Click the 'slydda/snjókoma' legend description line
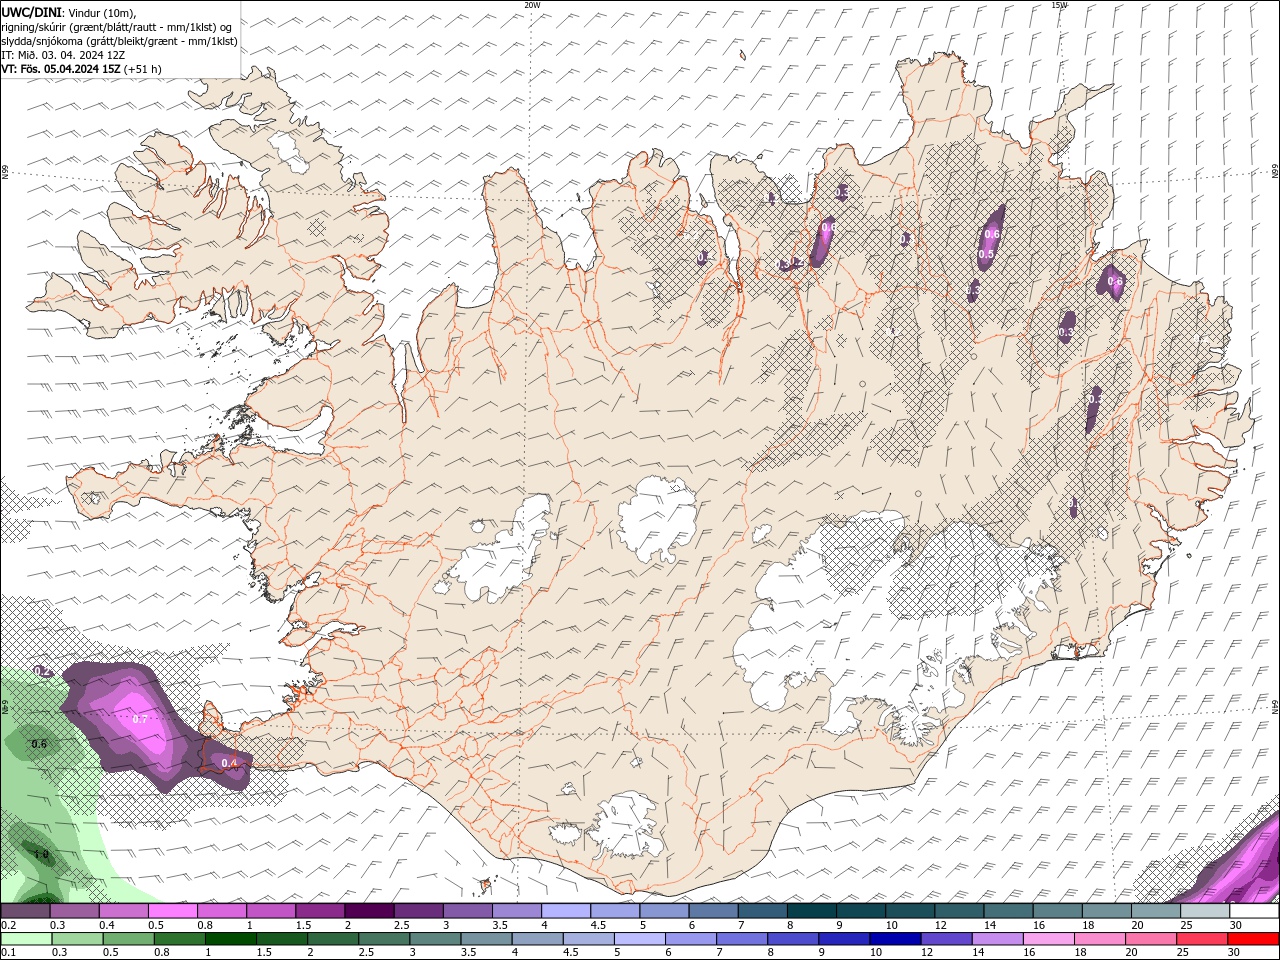The image size is (1280, 960). click(x=120, y=41)
